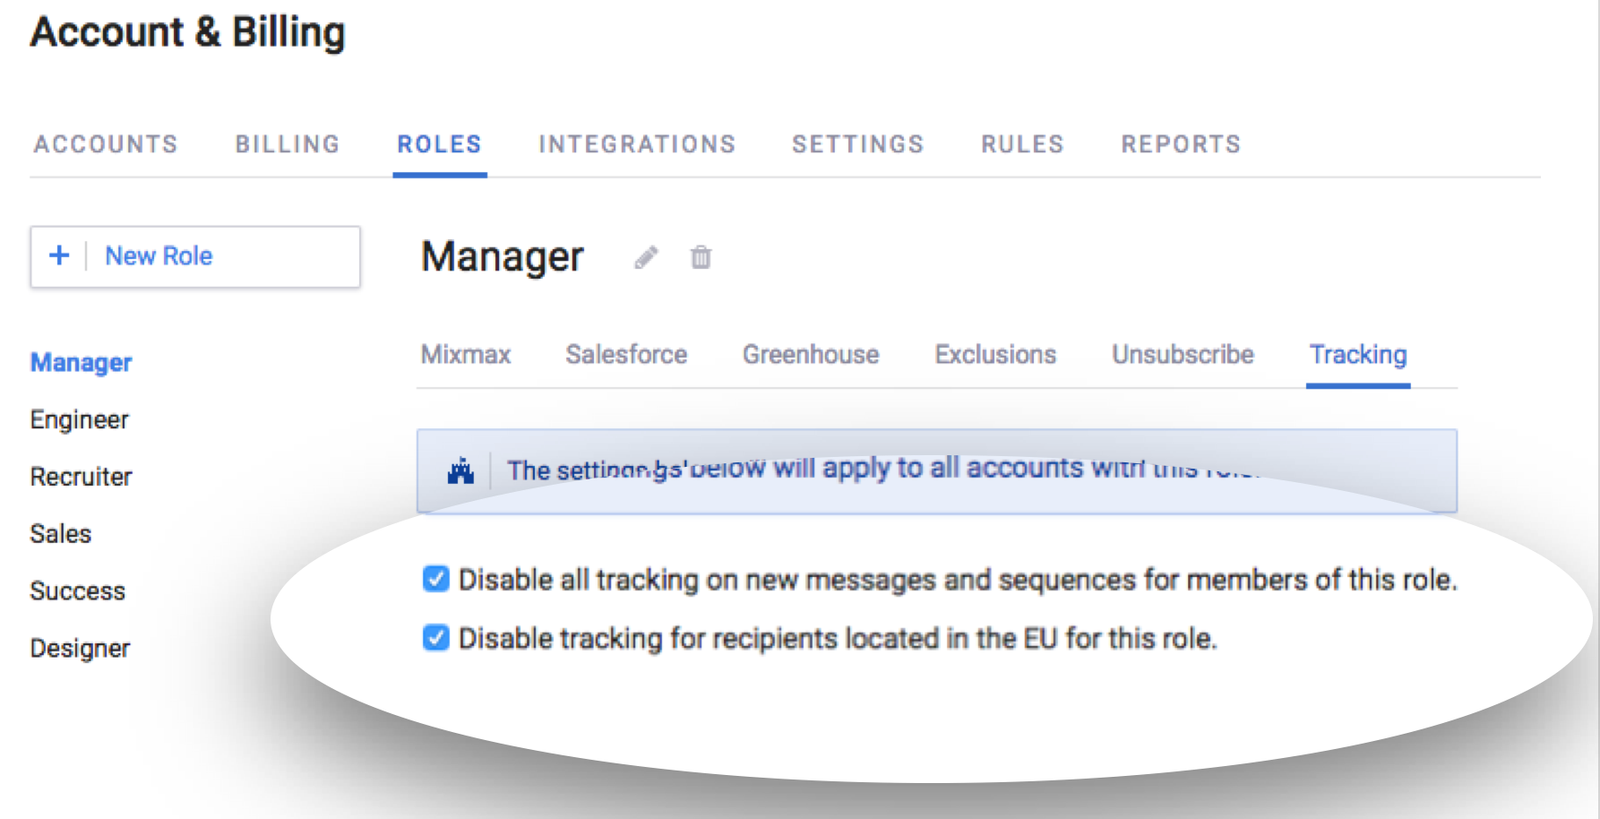Choose the Recruiter role from list
Viewport: 1600px width, 819px height.
tap(81, 477)
